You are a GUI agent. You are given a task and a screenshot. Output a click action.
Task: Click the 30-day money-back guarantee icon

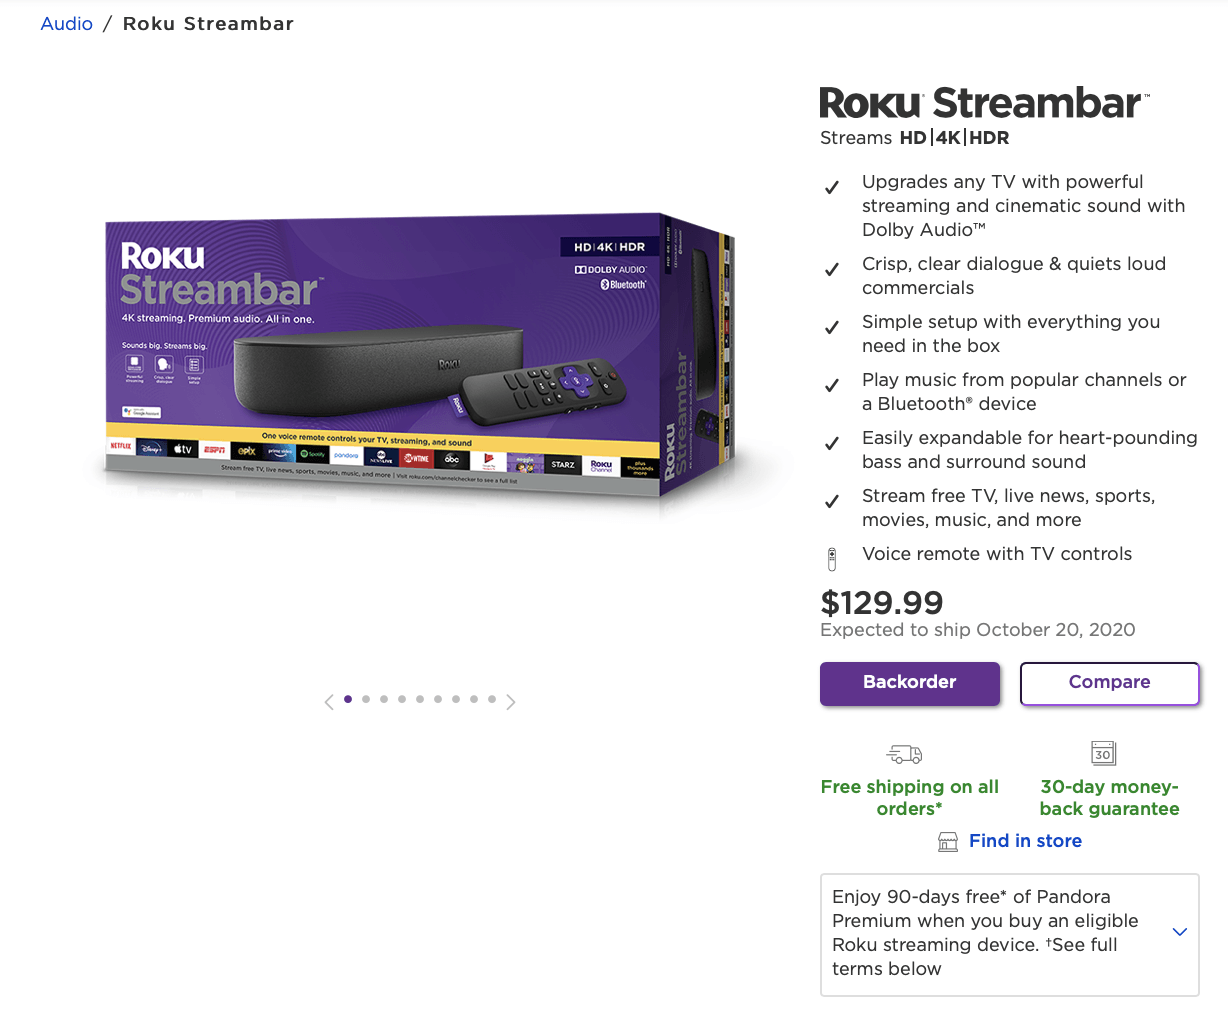[1103, 754]
